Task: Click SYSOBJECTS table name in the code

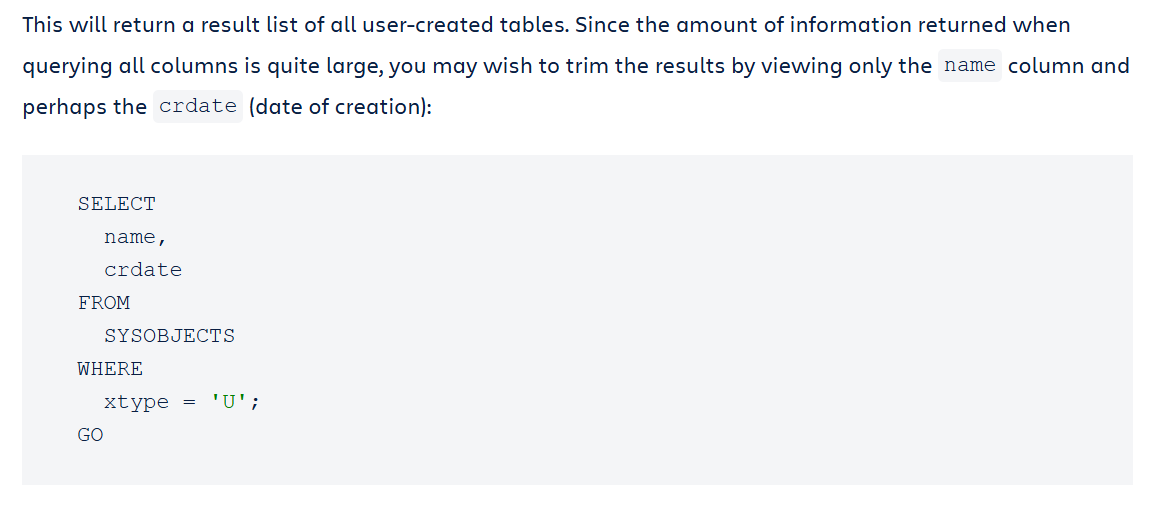Action: [x=169, y=336]
